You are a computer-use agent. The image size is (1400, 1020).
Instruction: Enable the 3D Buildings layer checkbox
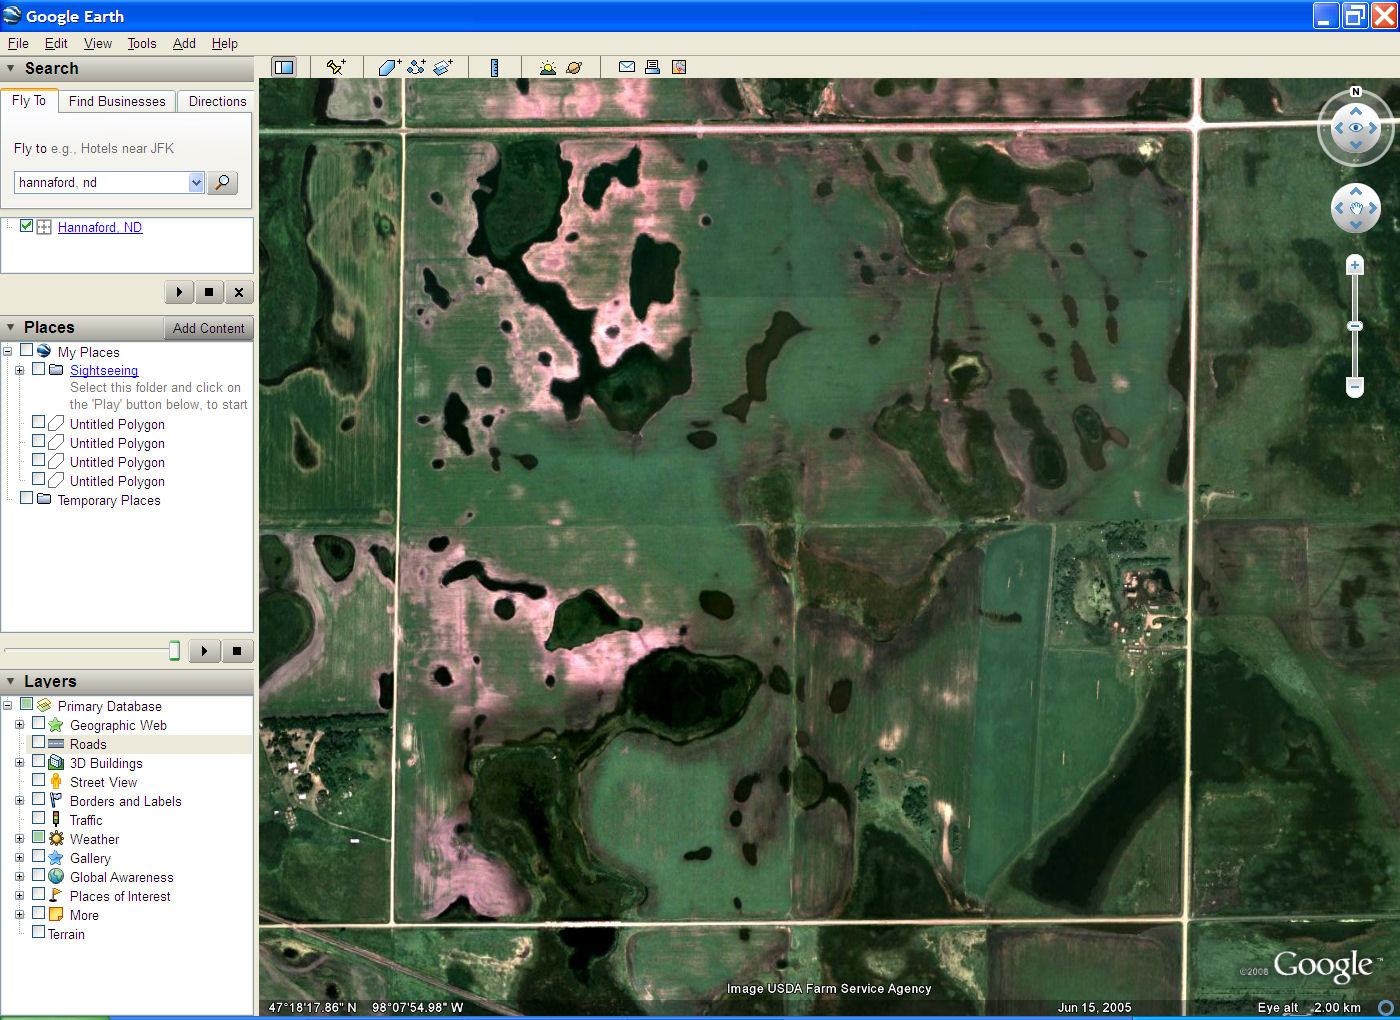point(39,762)
